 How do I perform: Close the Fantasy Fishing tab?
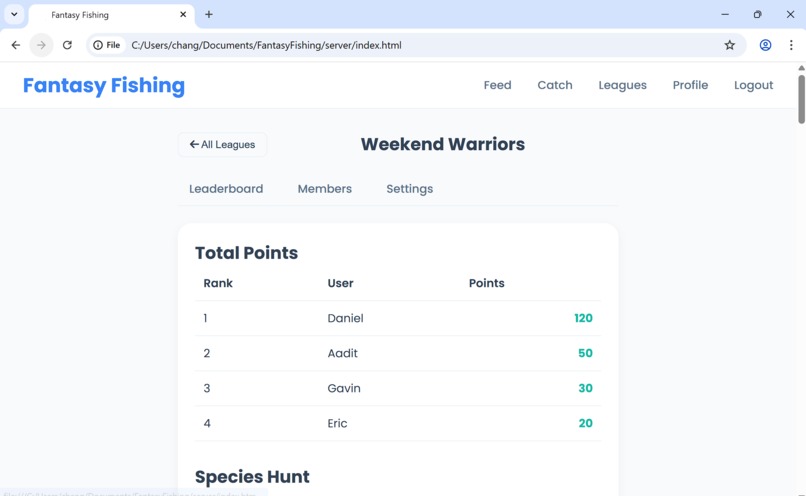(x=183, y=14)
